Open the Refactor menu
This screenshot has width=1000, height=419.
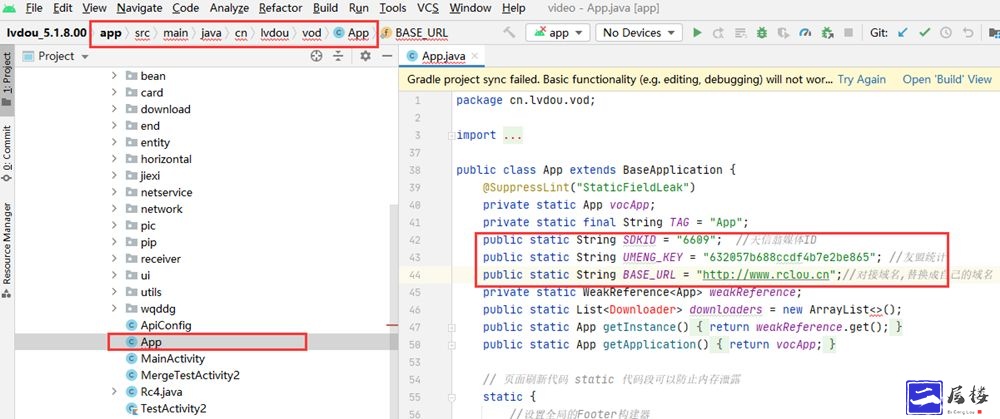(x=279, y=8)
